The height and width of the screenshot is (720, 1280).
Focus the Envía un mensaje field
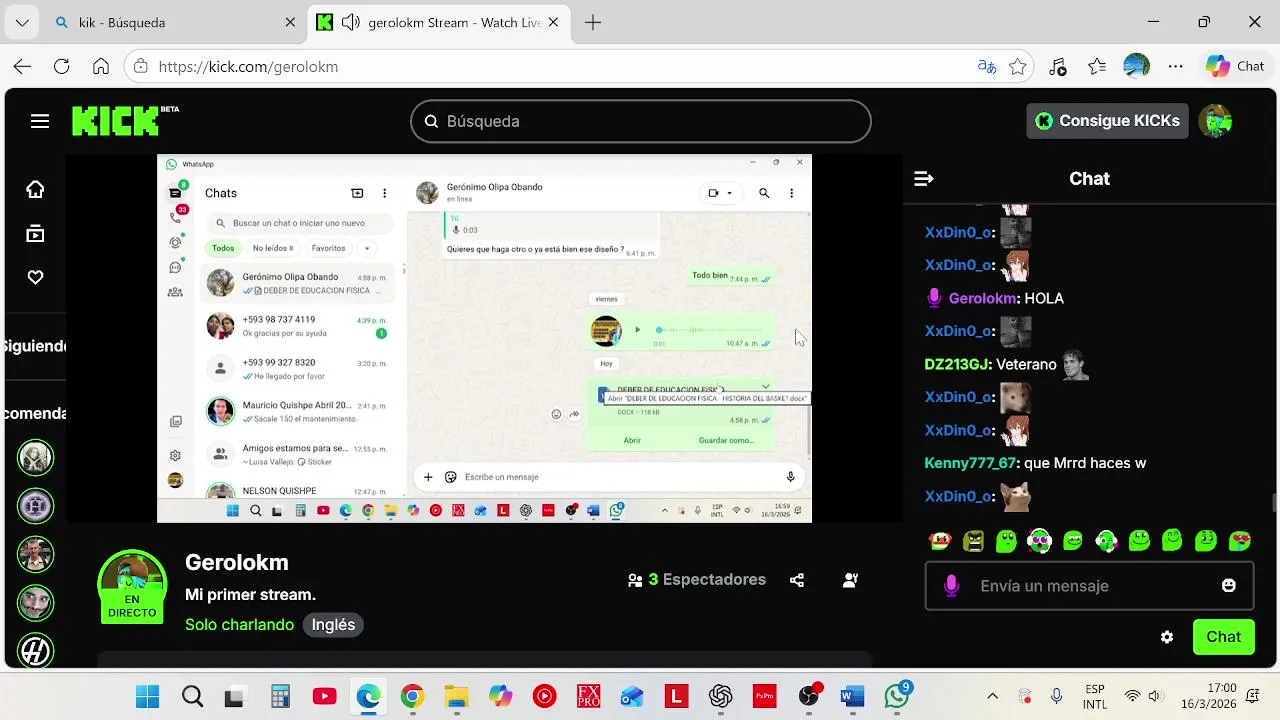pyautogui.click(x=1089, y=586)
